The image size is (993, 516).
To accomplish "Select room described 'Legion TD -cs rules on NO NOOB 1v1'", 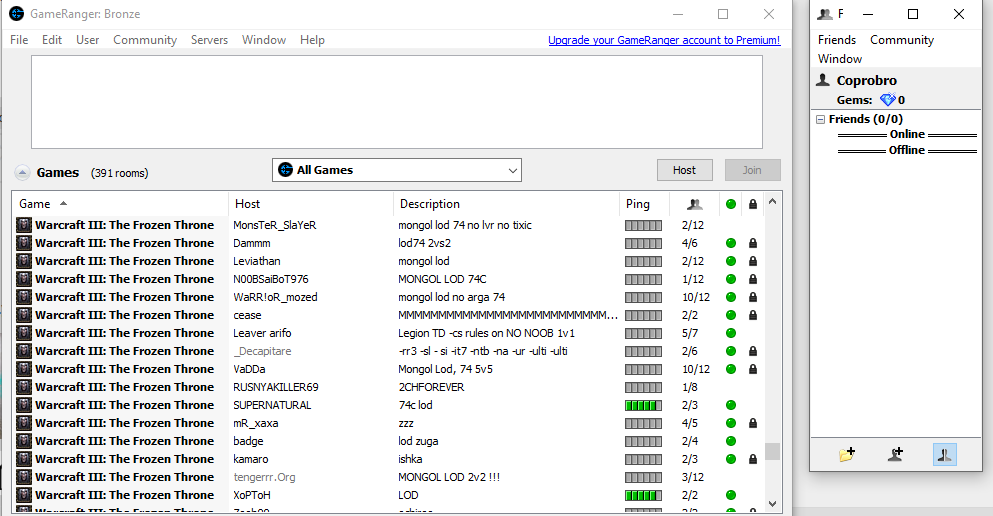I will pos(389,333).
